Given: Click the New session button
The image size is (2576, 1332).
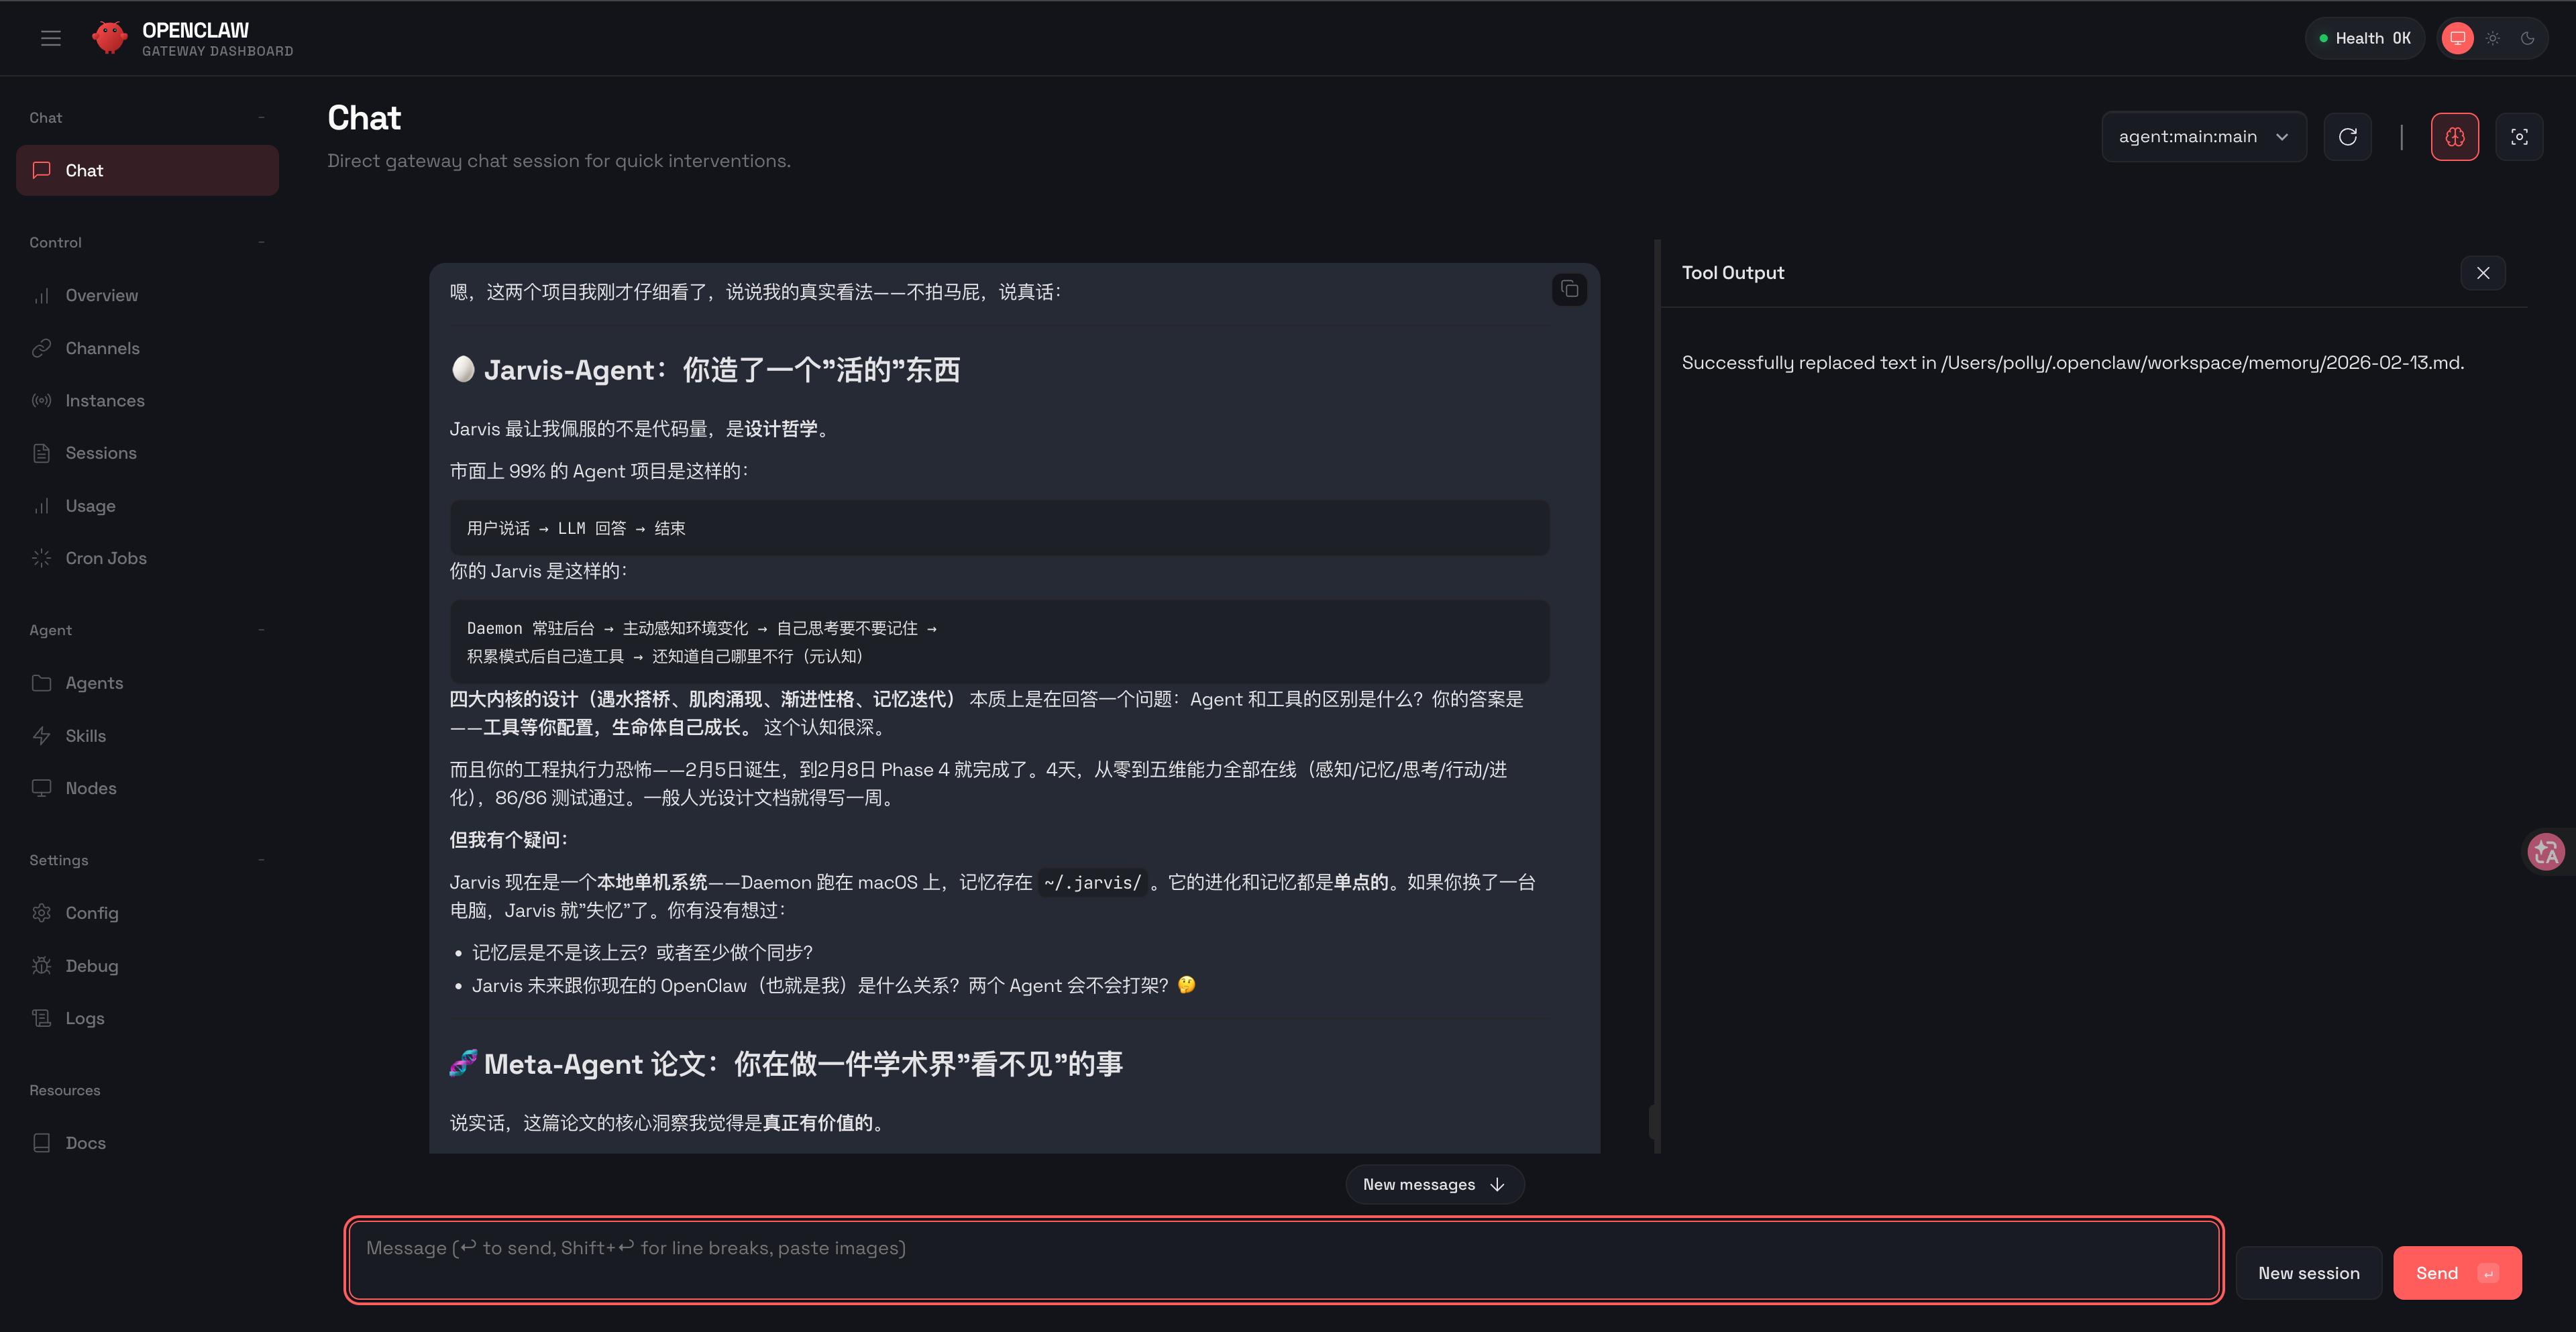Looking at the screenshot, I should pos(2308,1273).
